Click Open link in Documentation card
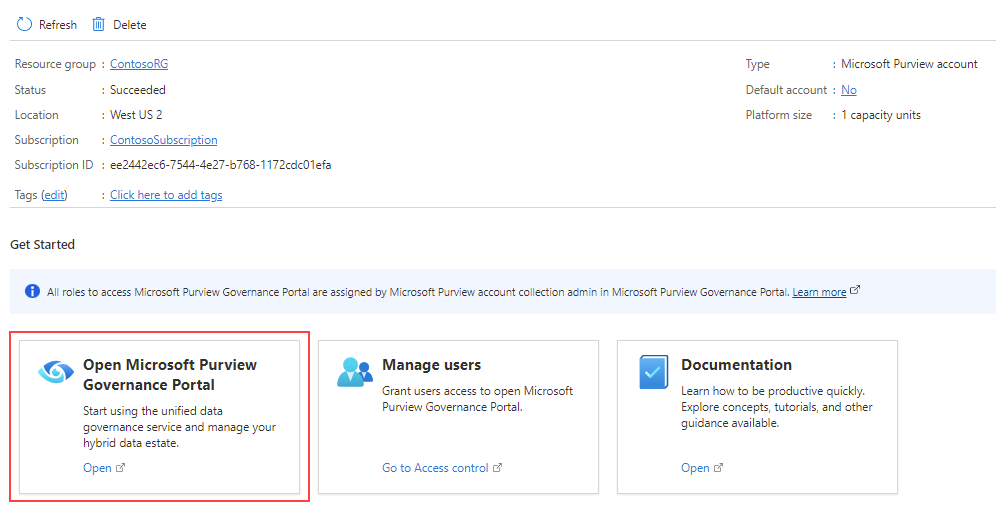The image size is (996, 508). [695, 468]
